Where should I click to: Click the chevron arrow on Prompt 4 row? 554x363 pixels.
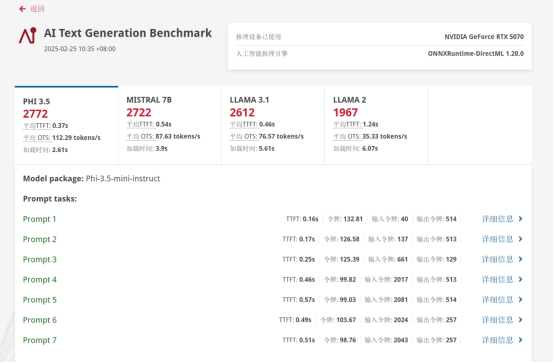click(520, 280)
